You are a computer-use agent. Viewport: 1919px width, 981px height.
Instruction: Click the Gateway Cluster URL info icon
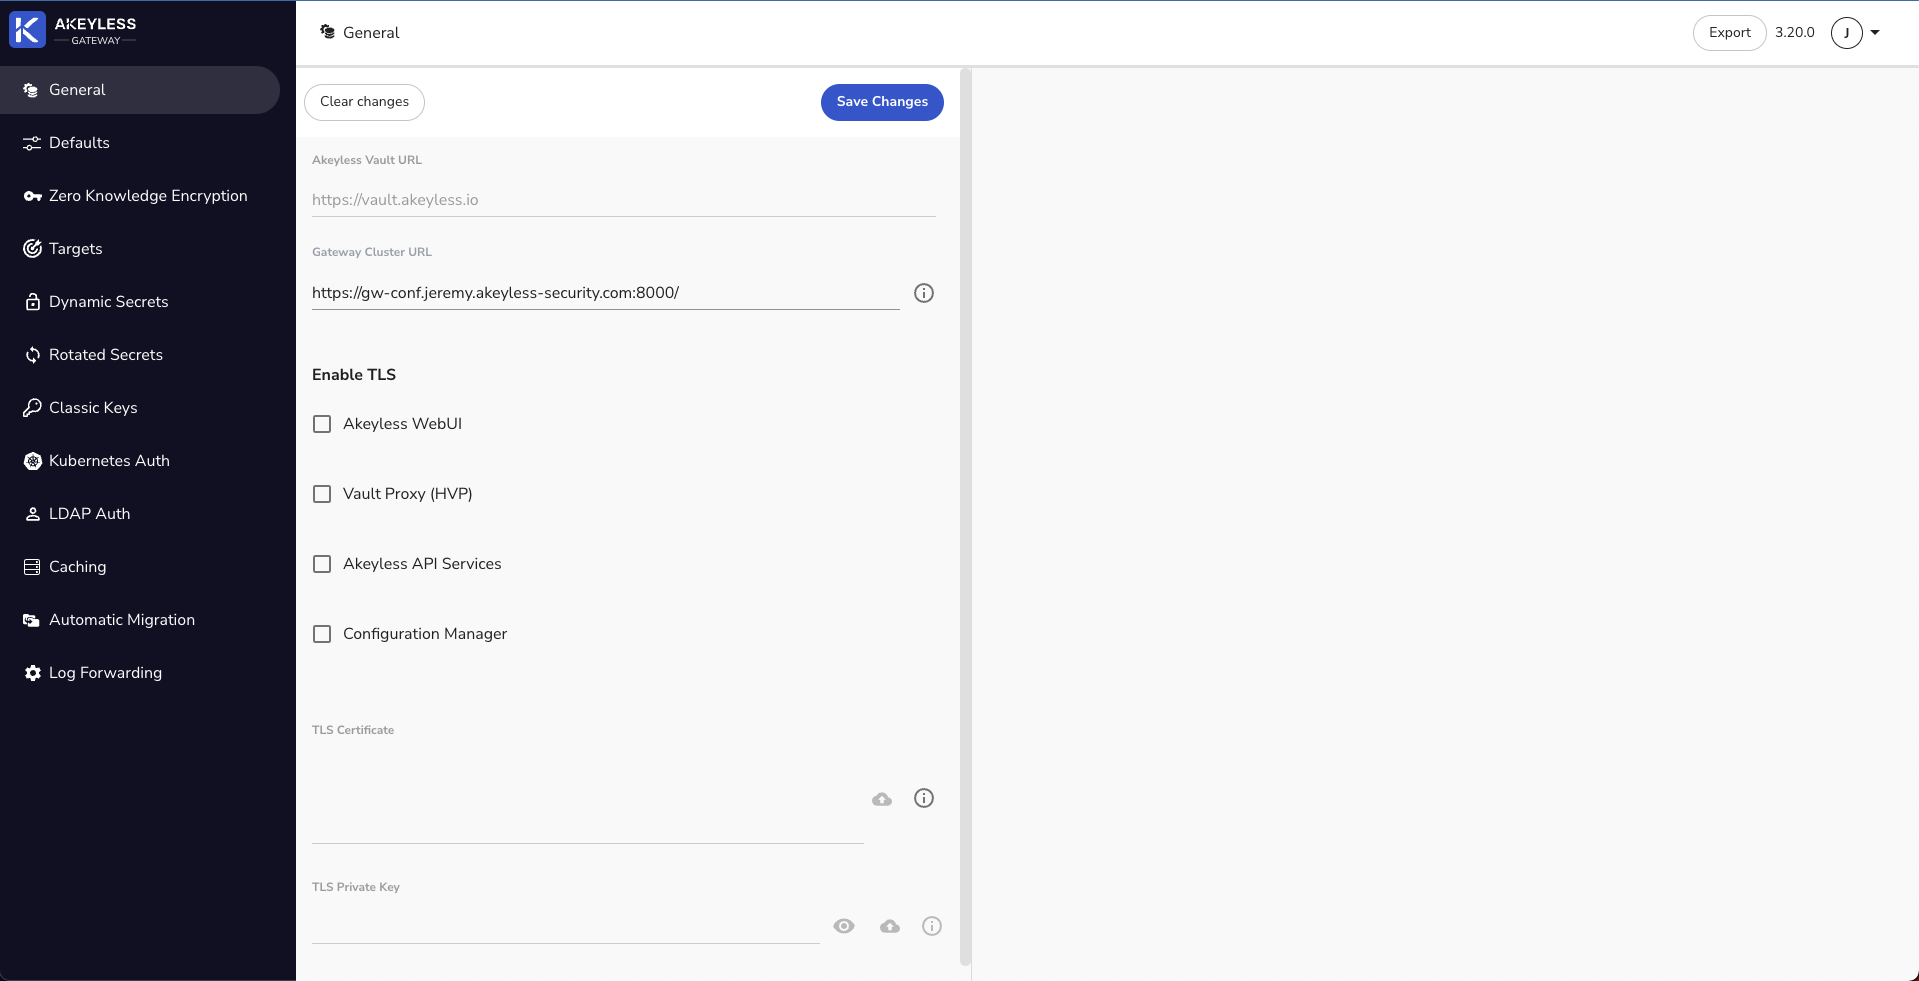point(924,293)
